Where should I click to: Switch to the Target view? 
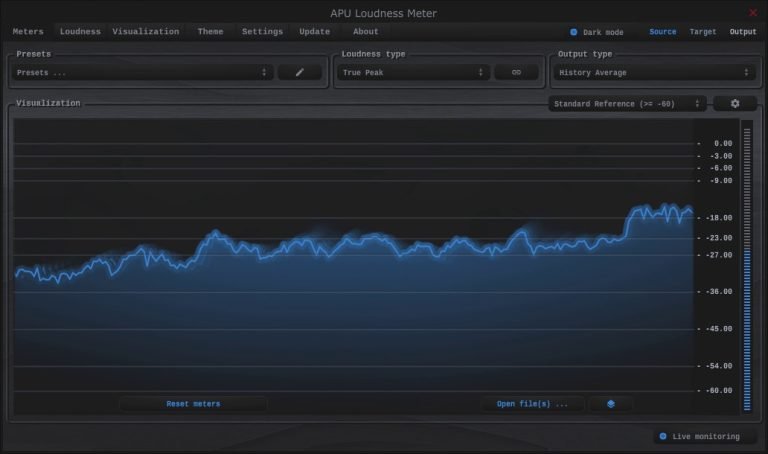[702, 32]
